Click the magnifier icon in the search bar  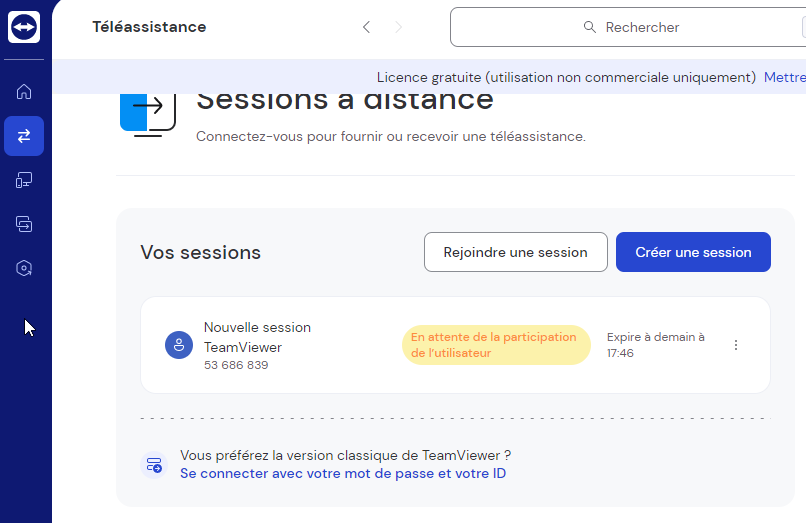[x=590, y=27]
